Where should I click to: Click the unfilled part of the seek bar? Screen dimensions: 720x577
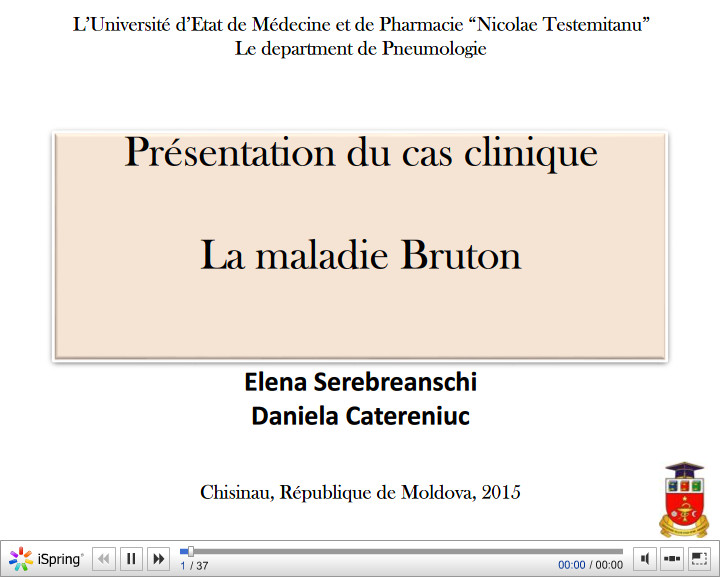pyautogui.click(x=400, y=551)
